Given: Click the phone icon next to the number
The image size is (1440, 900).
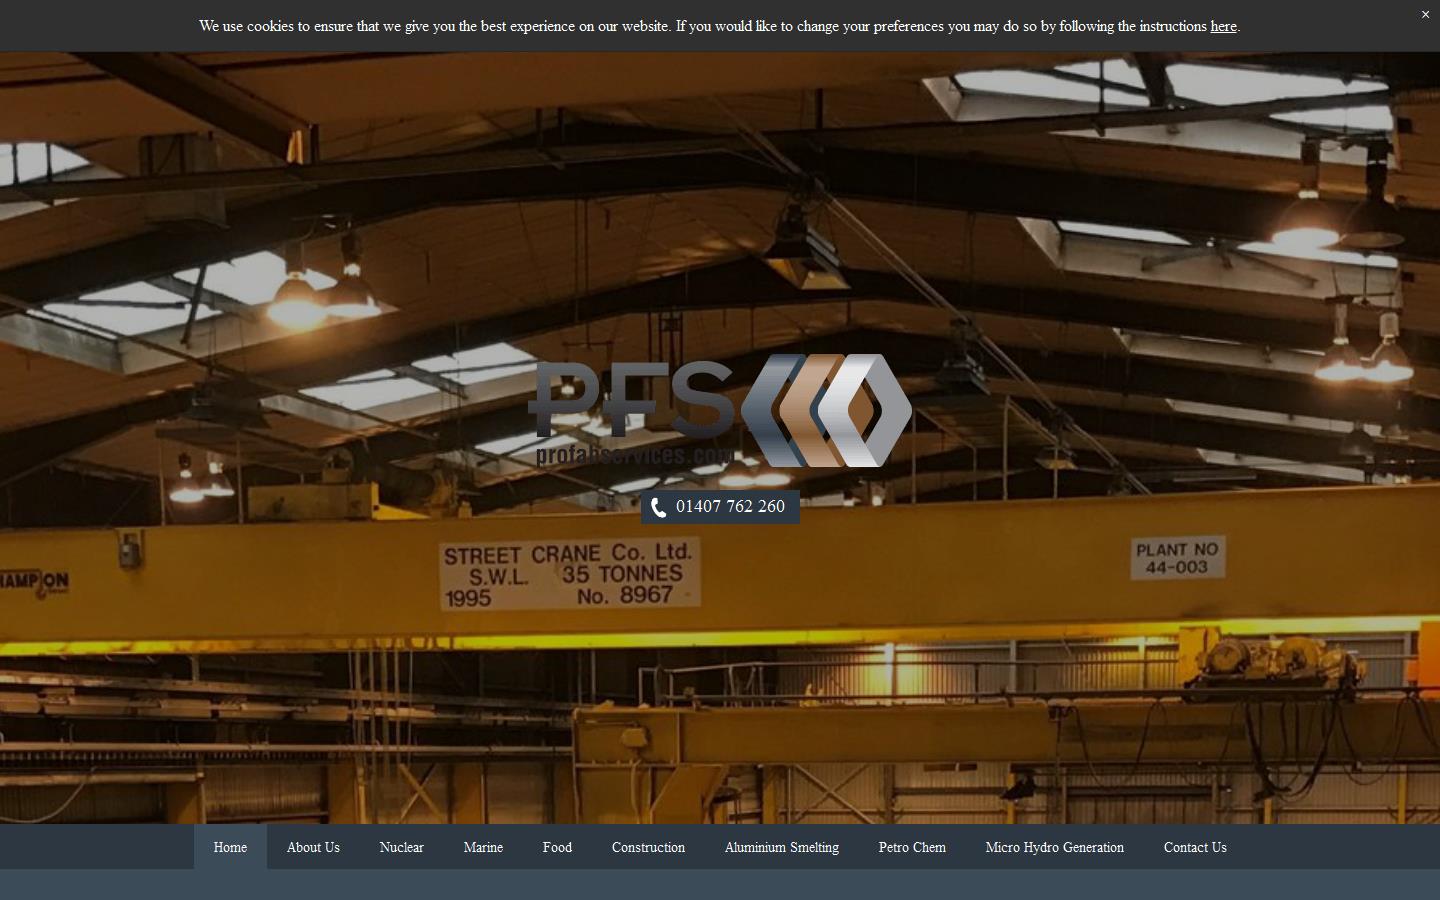Looking at the screenshot, I should (x=659, y=507).
